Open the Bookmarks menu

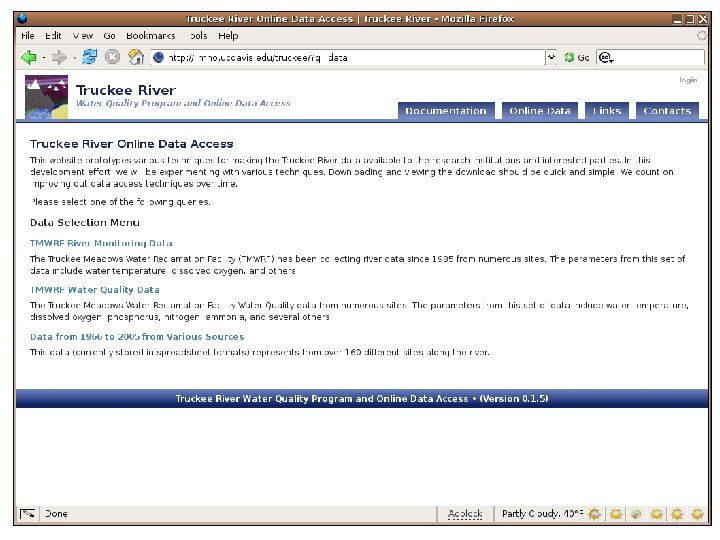click(151, 35)
